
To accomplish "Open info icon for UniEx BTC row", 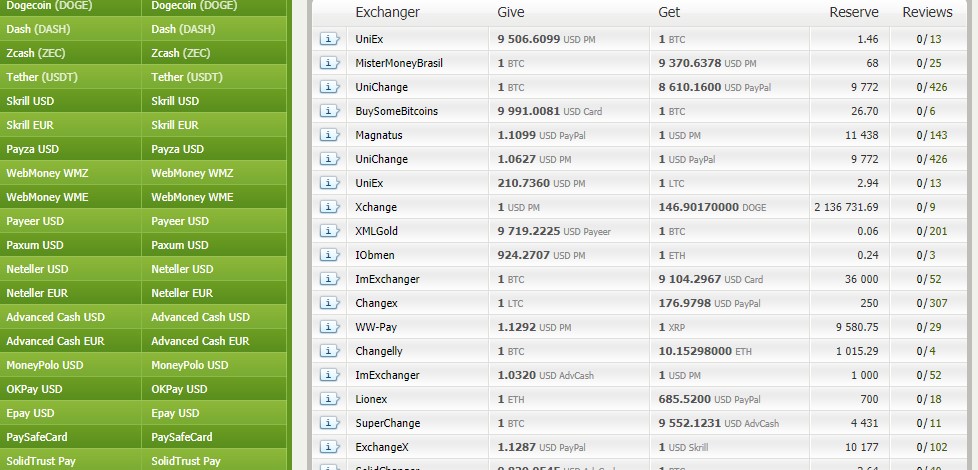I will point(329,39).
